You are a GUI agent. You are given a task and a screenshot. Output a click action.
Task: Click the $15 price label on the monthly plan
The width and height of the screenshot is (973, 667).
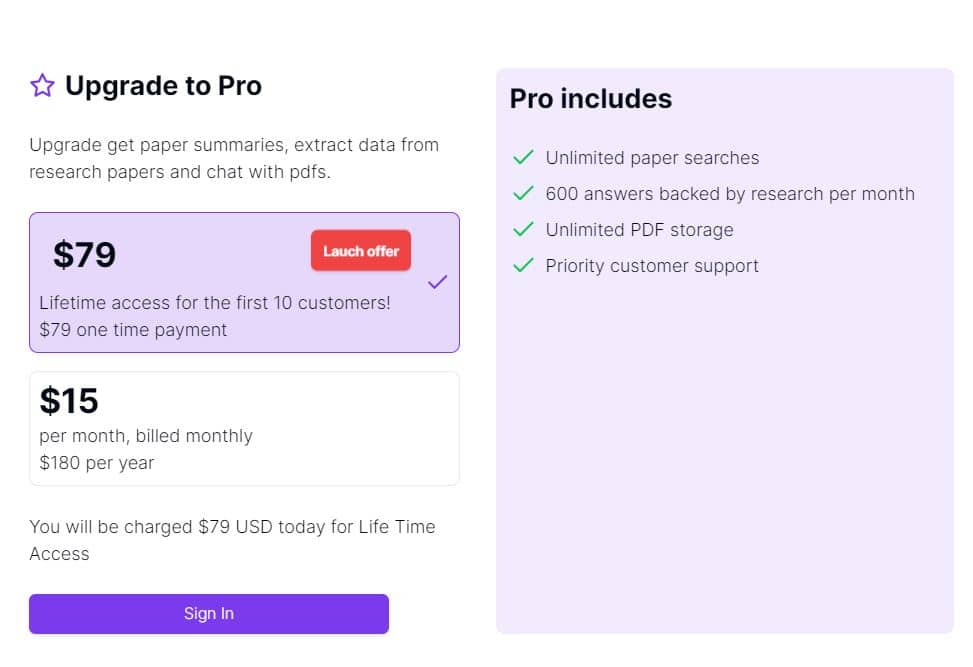pyautogui.click(x=68, y=400)
